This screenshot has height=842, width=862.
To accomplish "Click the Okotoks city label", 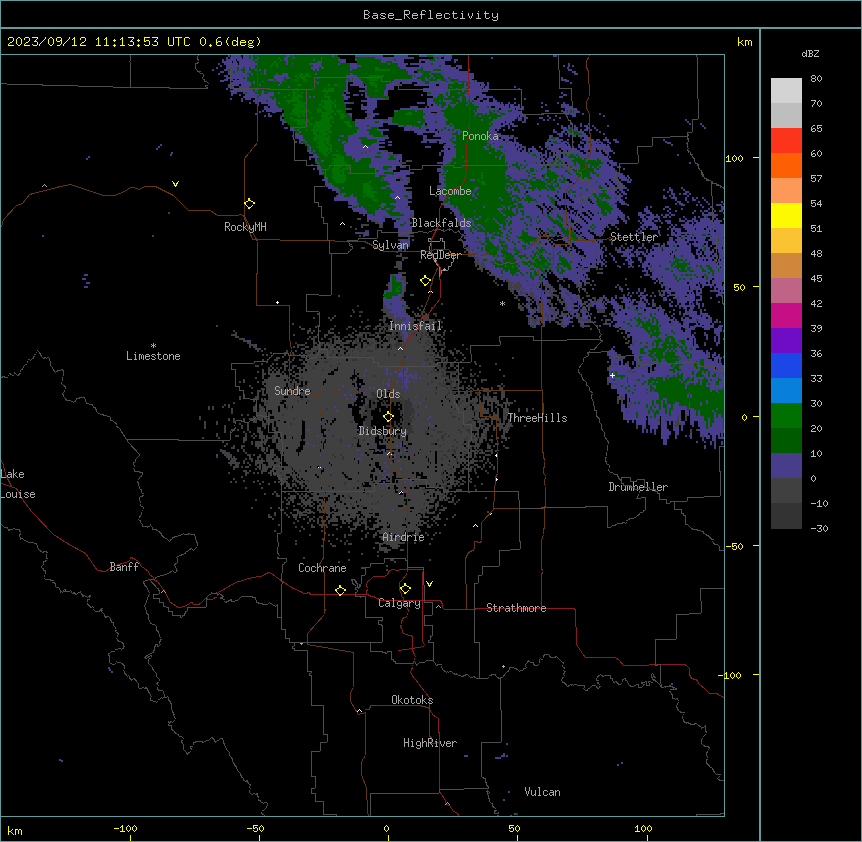I will pyautogui.click(x=412, y=700).
